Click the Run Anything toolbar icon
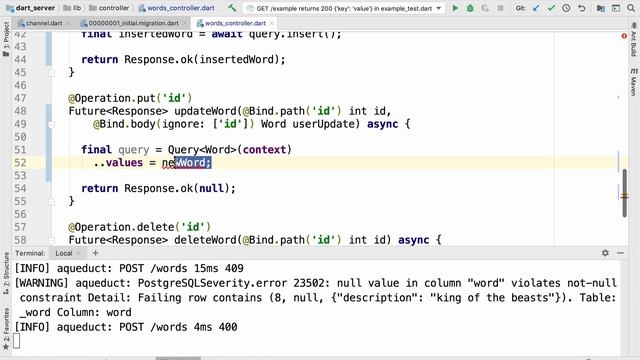Image resolution: width=640 pixels, height=360 pixels. tap(616, 8)
